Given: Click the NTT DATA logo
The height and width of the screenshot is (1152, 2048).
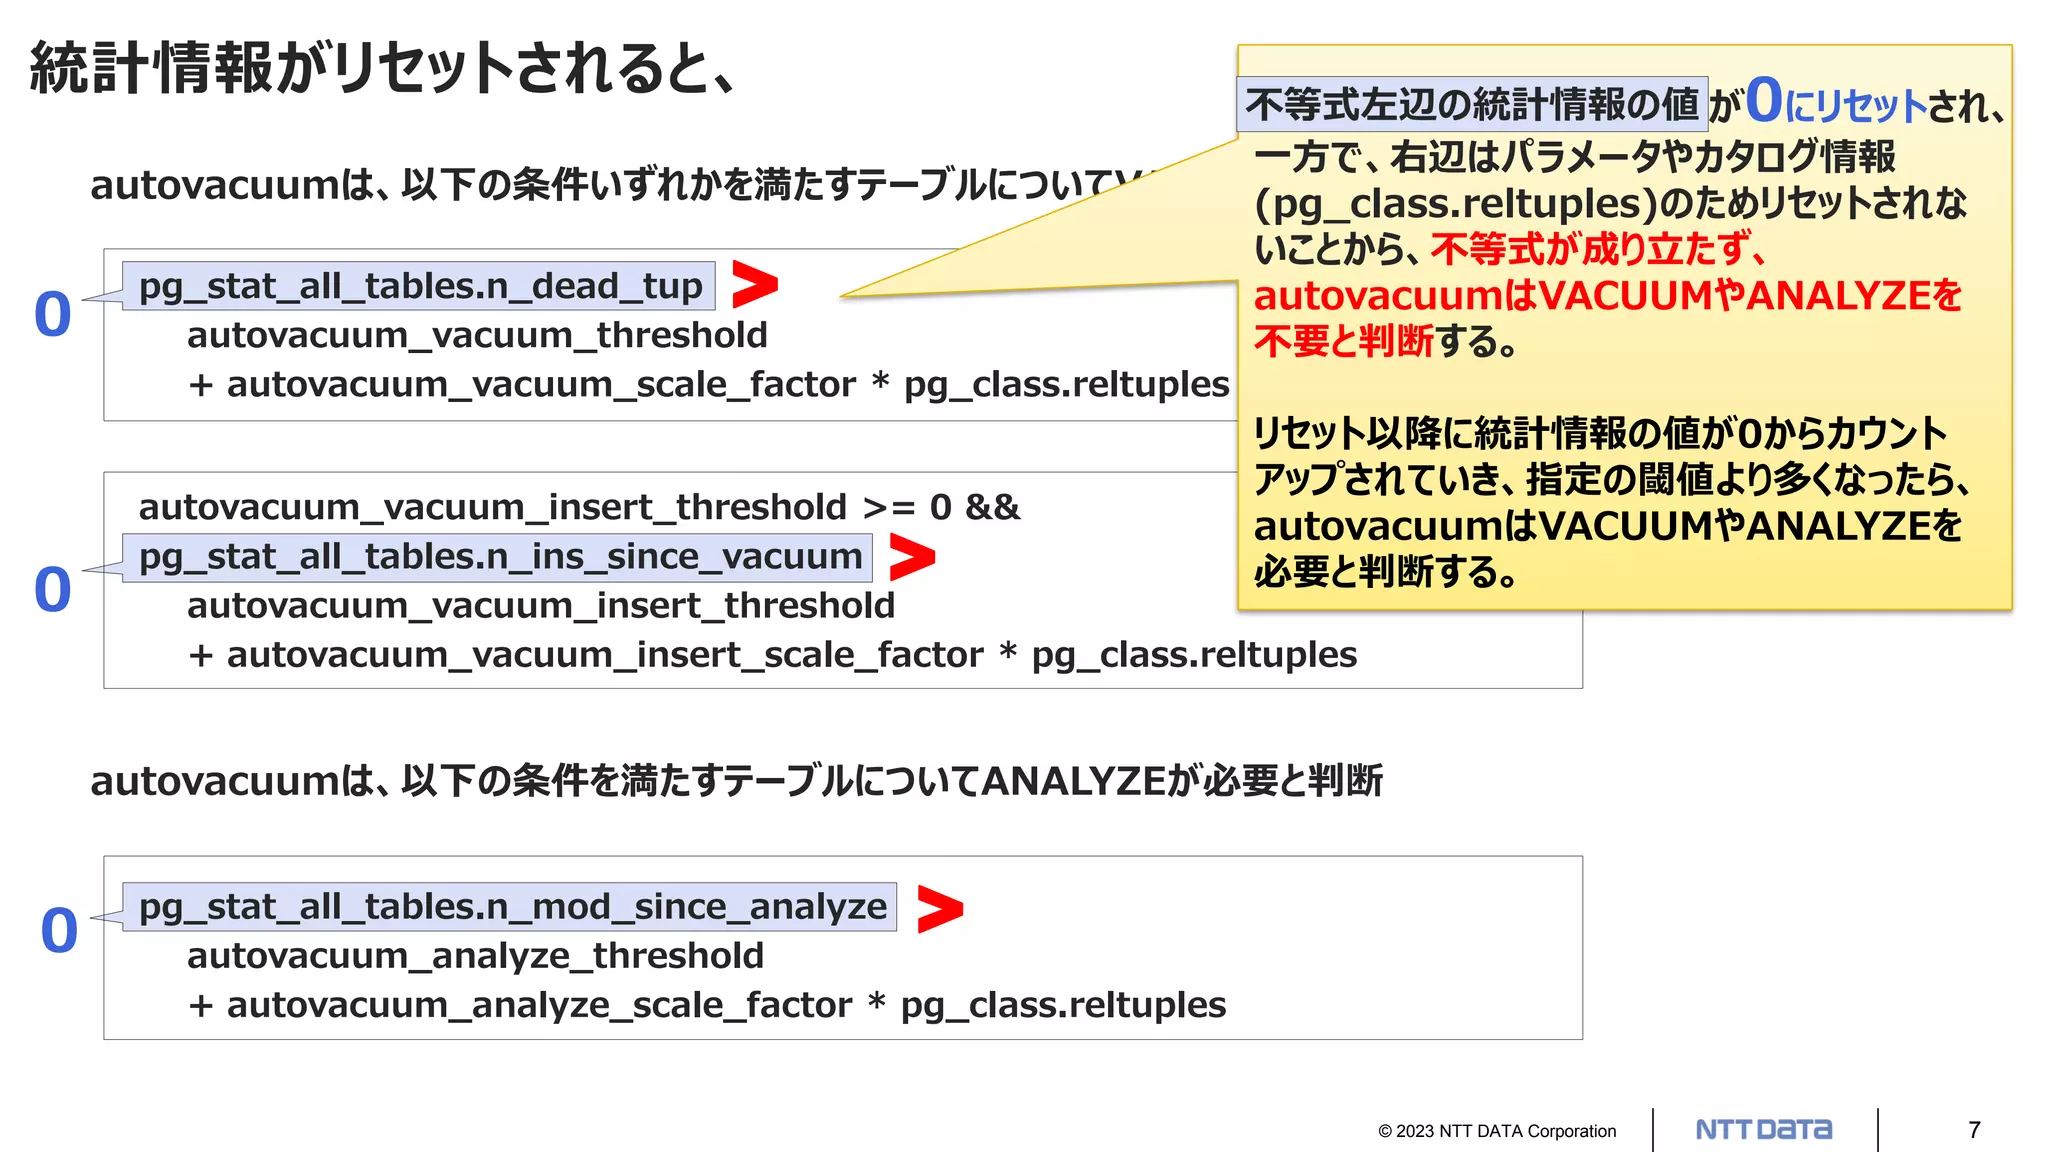Looking at the screenshot, I should pos(1763,1130).
